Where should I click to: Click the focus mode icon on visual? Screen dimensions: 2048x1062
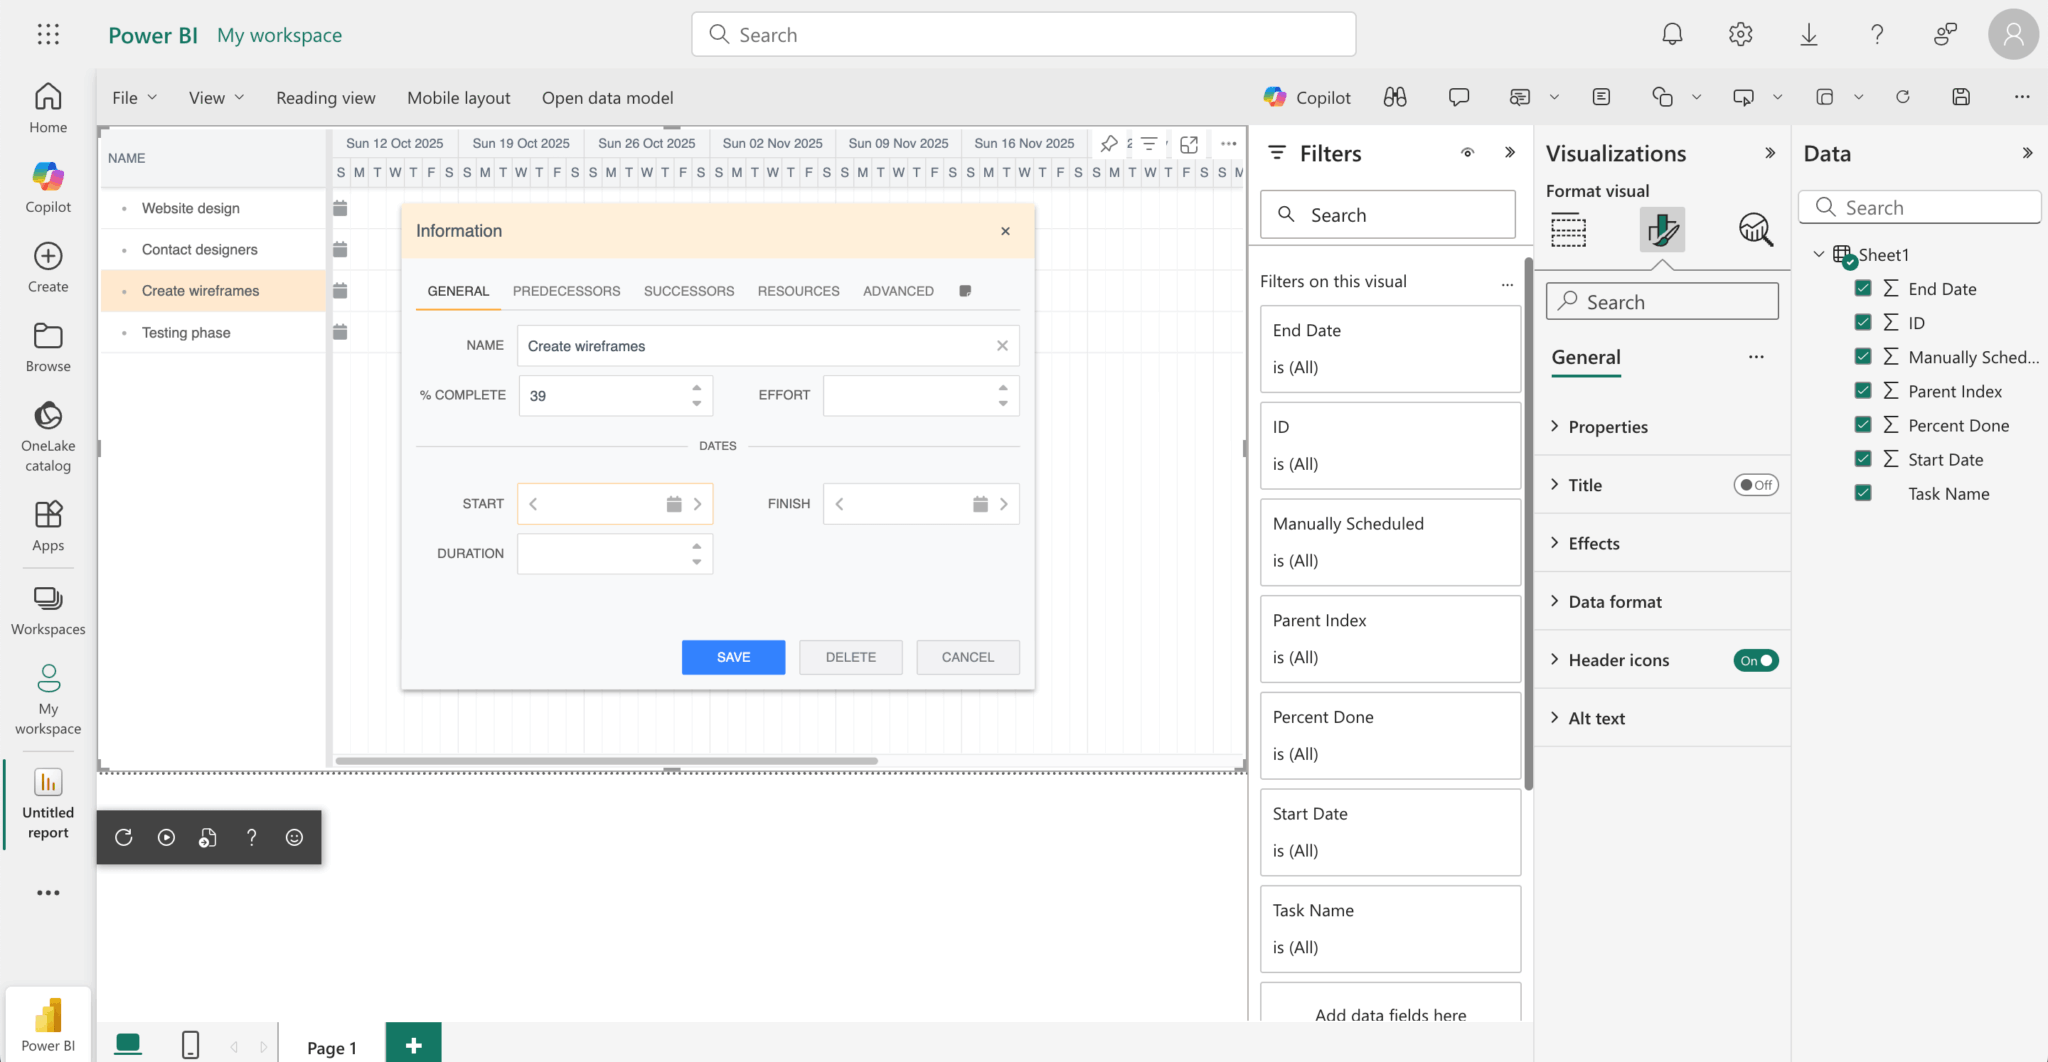point(1189,144)
